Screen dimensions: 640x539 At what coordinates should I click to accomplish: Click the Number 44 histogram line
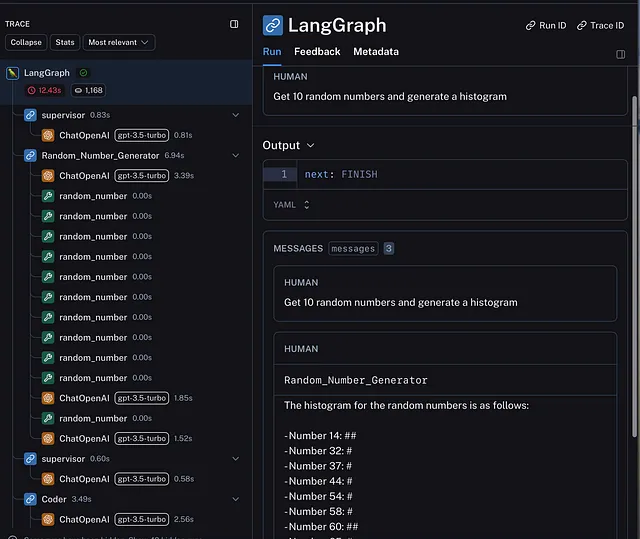(x=318, y=481)
